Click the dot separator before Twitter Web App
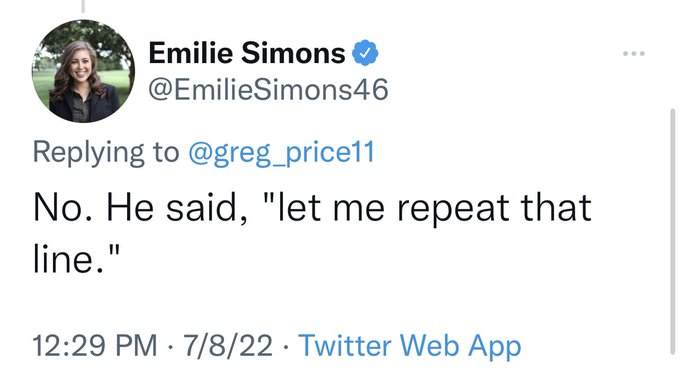This screenshot has width=680, height=378. (286, 347)
